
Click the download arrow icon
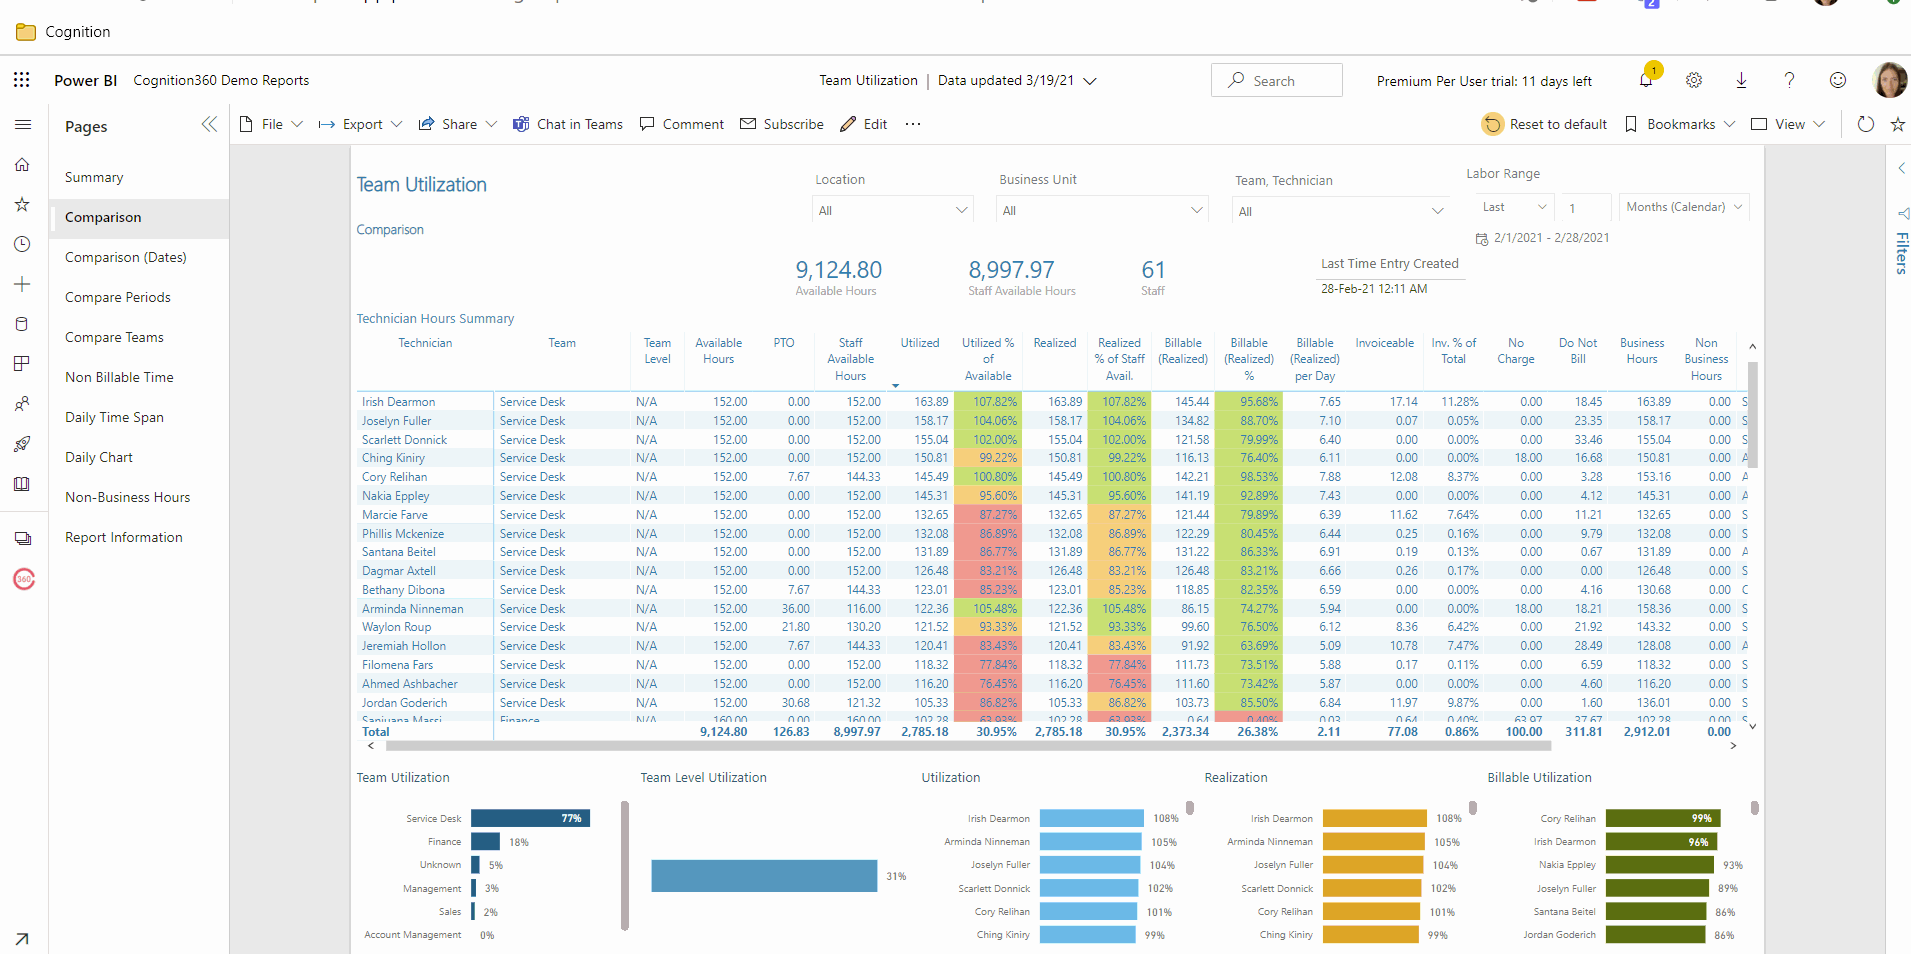pyautogui.click(x=1741, y=81)
